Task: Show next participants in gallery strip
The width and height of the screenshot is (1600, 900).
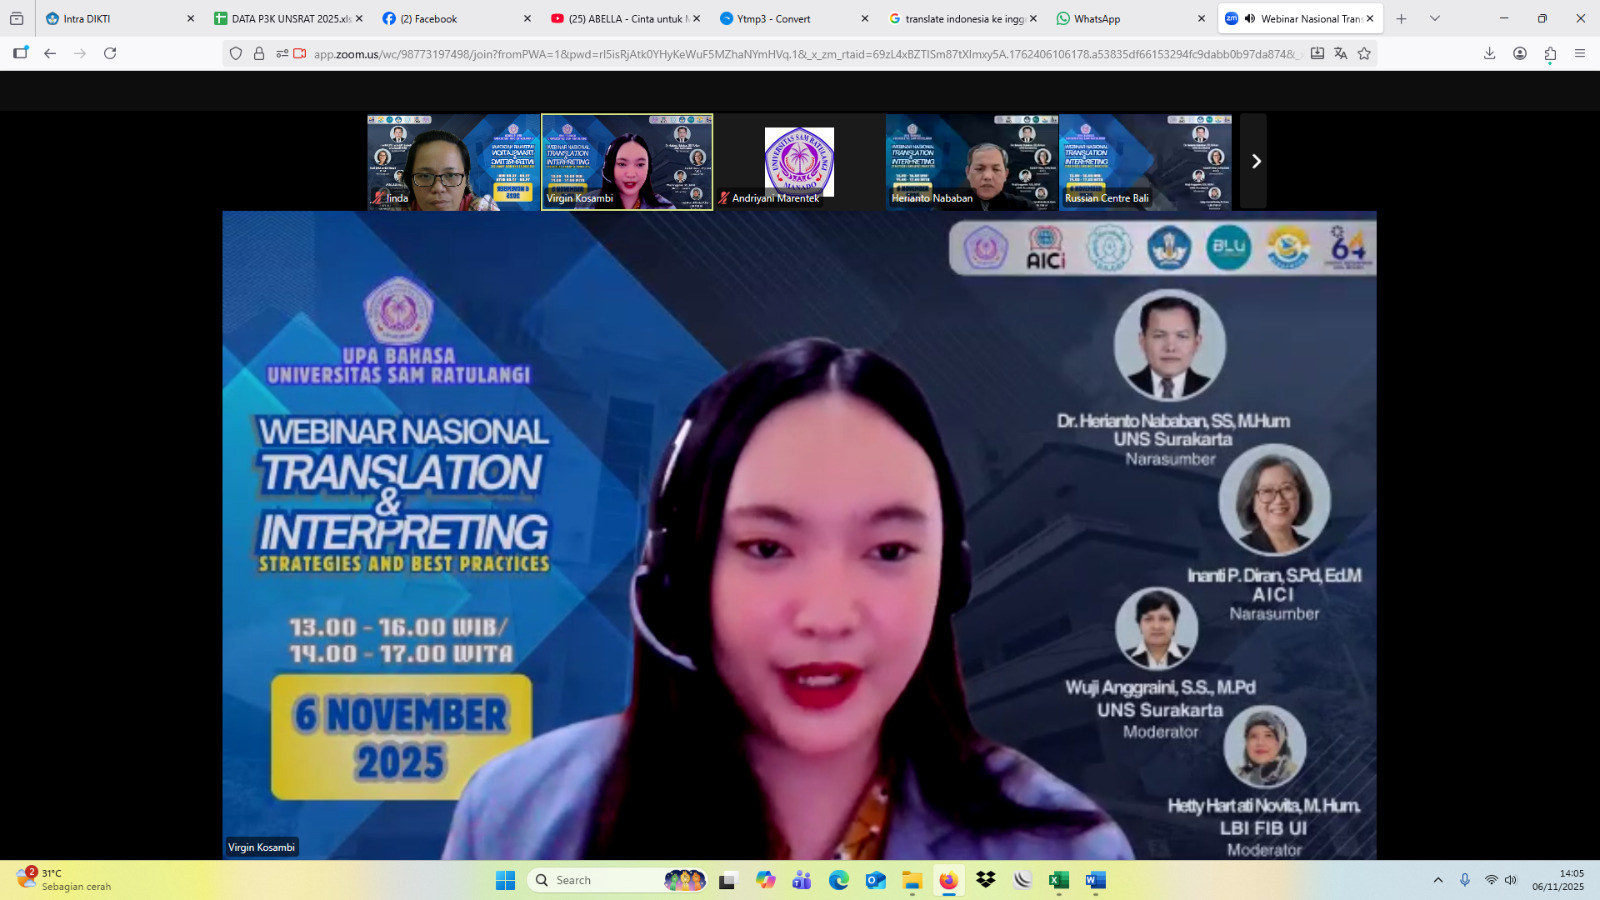Action: [1256, 161]
